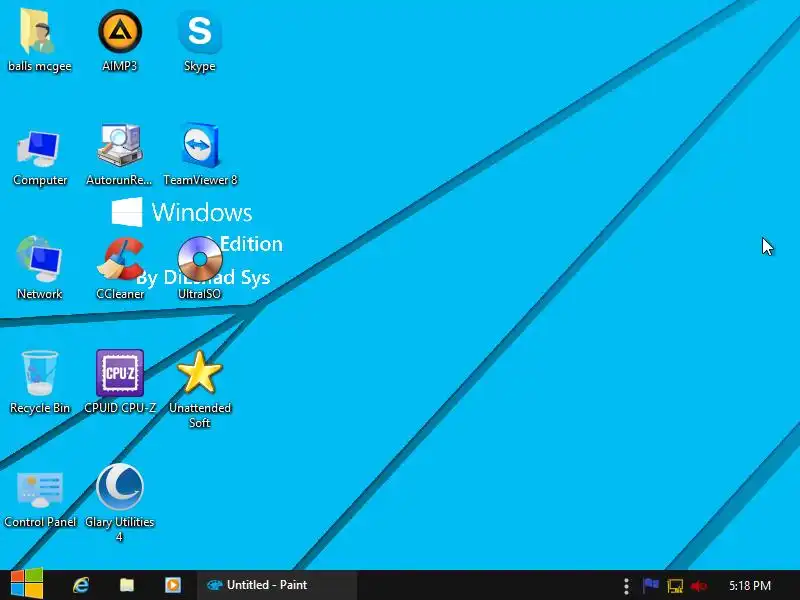Switch to the Untitled - Paint window
The width and height of the screenshot is (800, 600).
[x=277, y=585]
